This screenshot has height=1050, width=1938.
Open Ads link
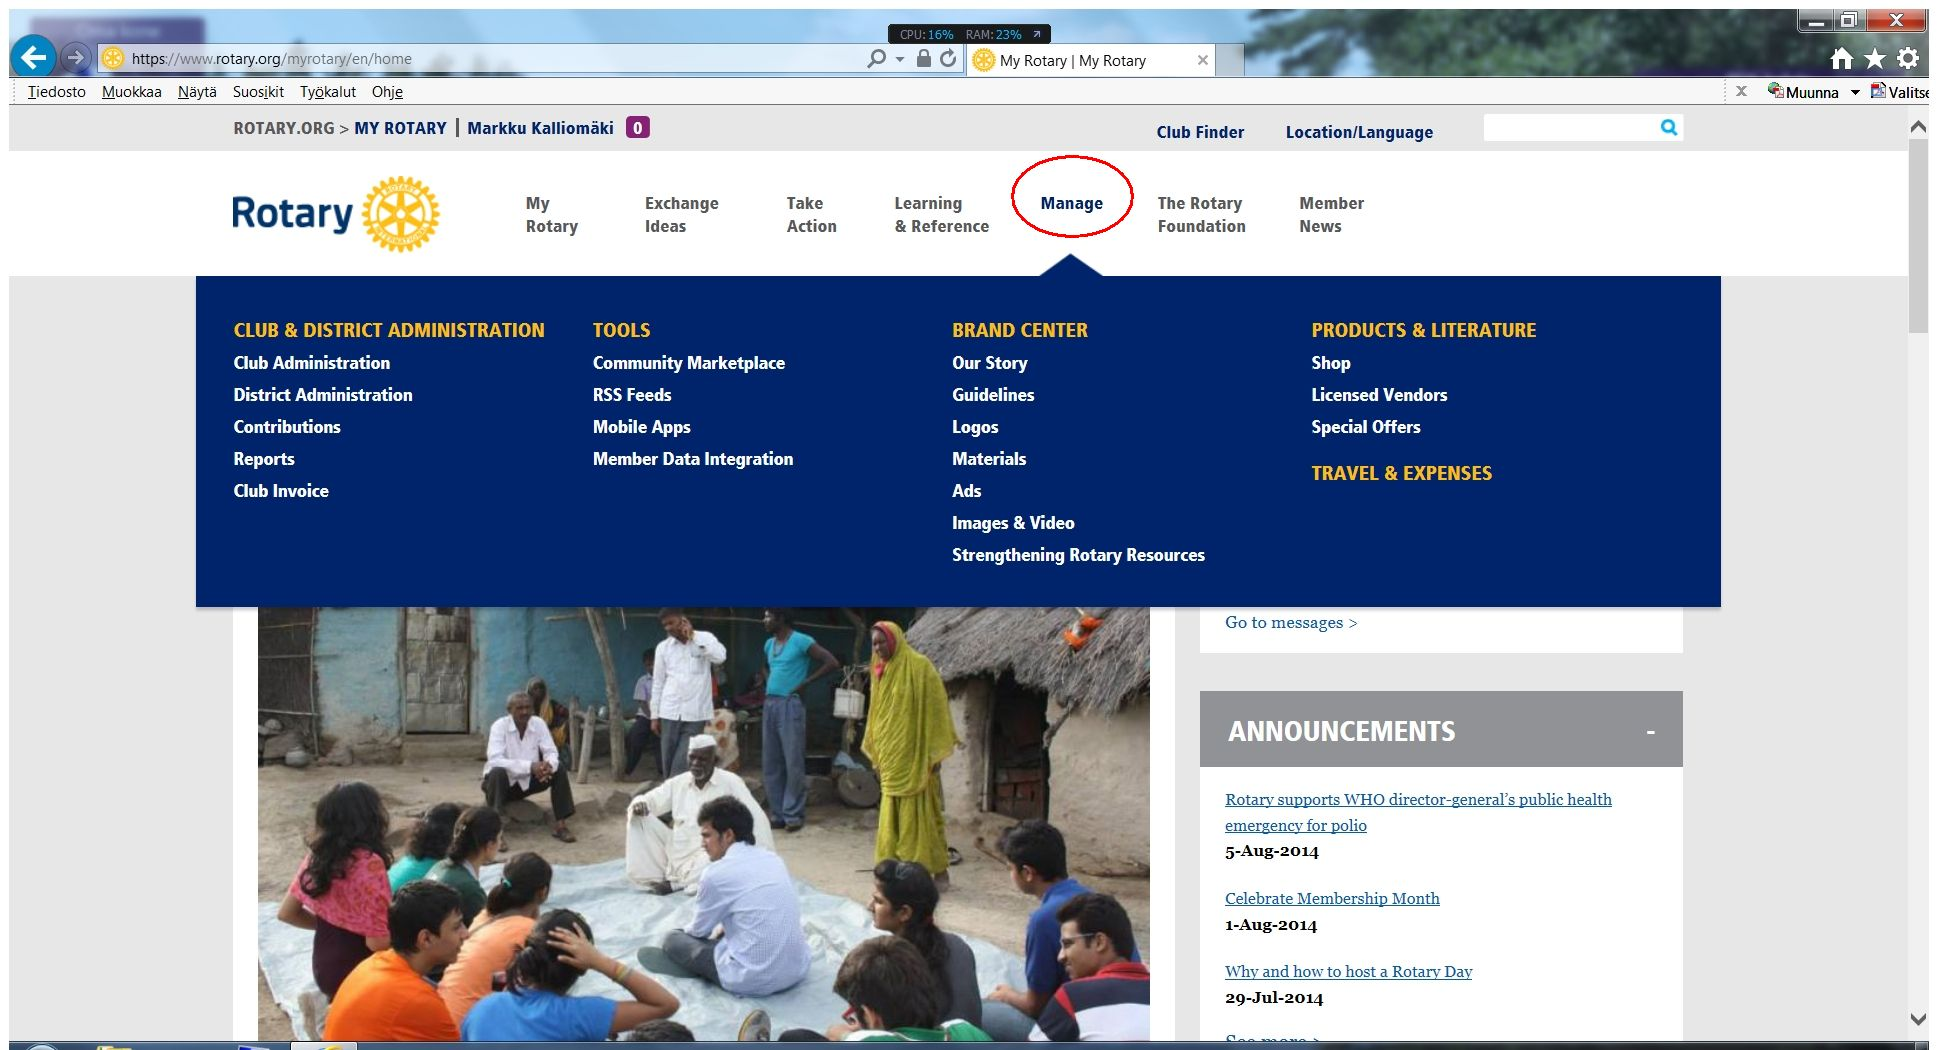[967, 491]
